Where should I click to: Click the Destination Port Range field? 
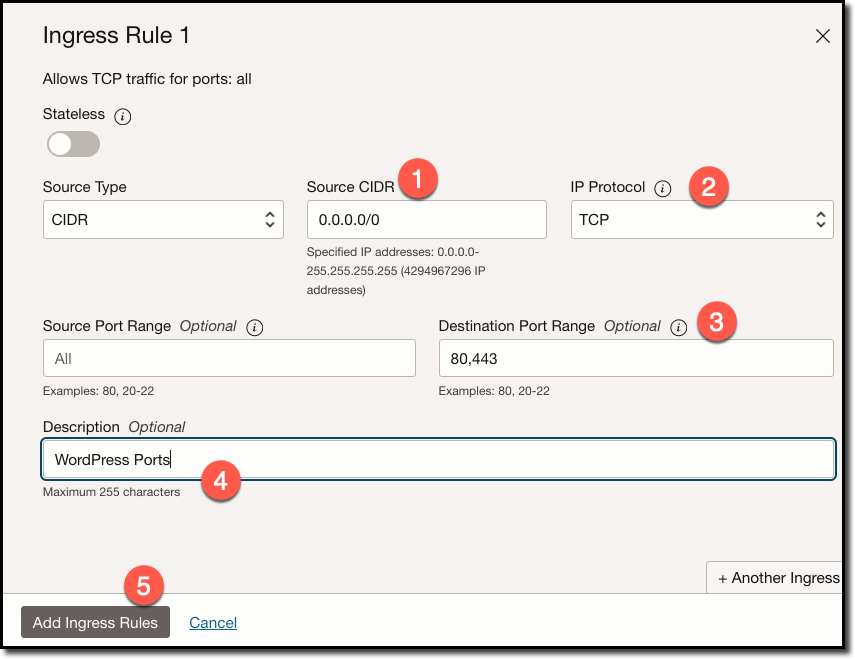pyautogui.click(x=637, y=357)
